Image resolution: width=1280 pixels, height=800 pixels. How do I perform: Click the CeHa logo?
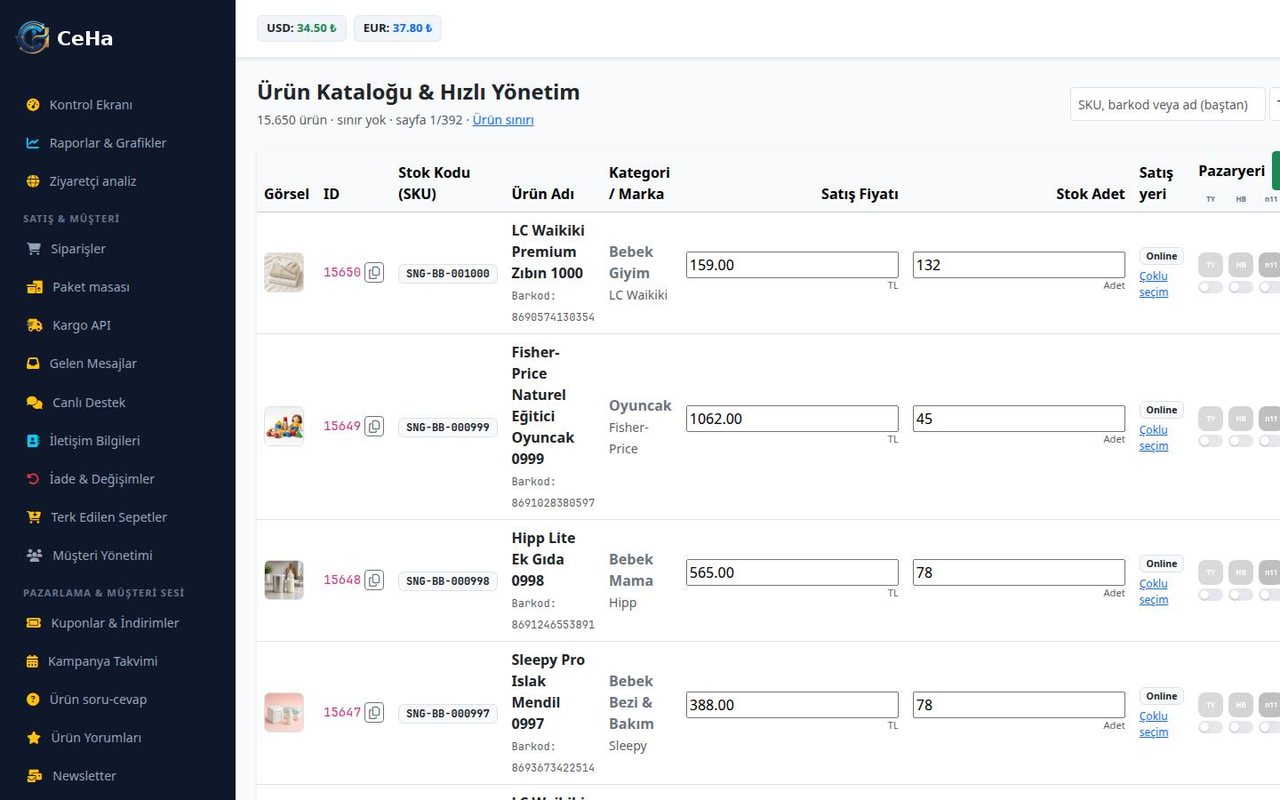pos(64,38)
